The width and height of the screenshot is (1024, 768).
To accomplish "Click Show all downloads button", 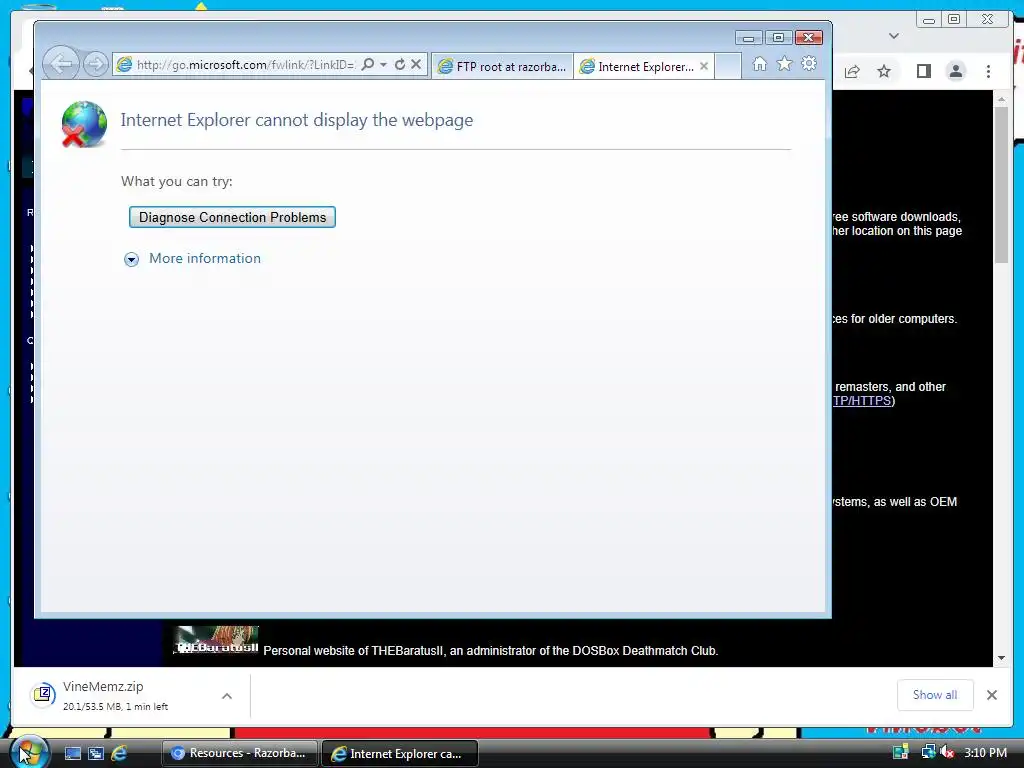I will pos(935,696).
